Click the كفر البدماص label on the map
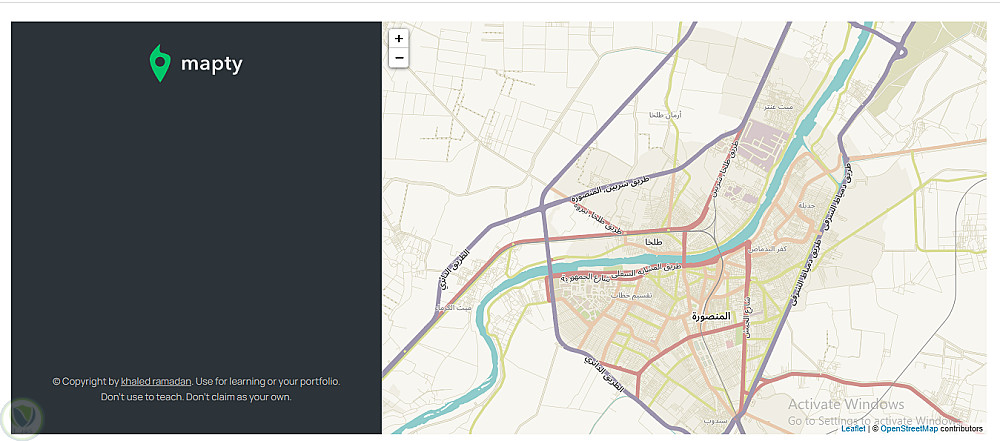Viewport: 1000px width, 441px height. pos(769,247)
